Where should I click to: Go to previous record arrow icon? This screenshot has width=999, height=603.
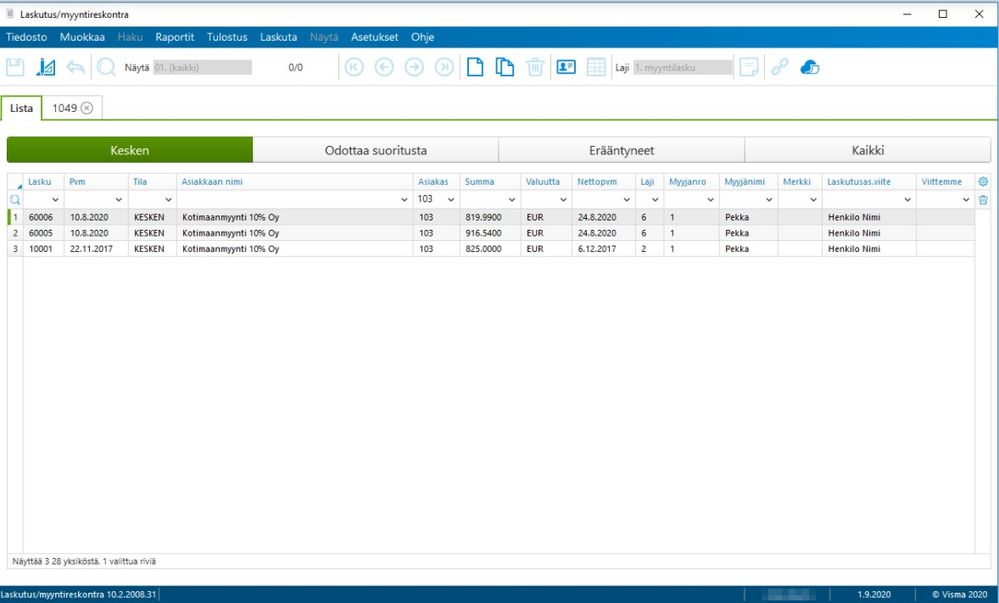point(384,67)
